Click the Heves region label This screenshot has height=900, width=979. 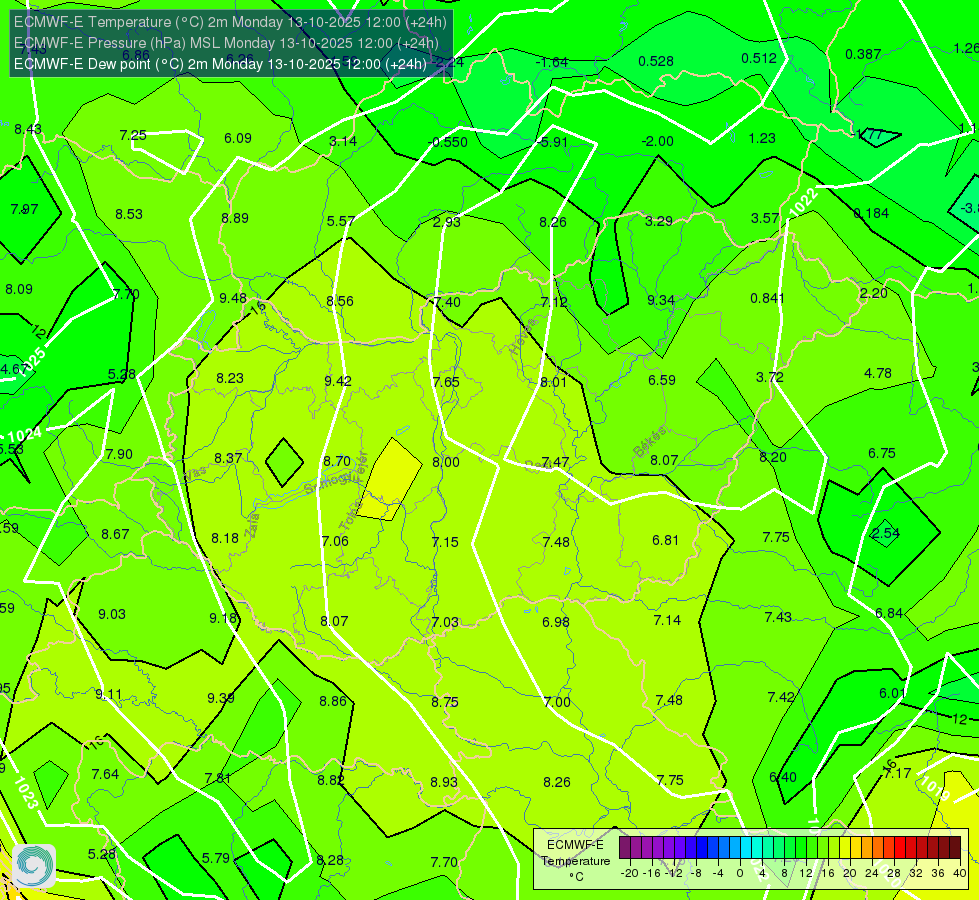pos(523,337)
